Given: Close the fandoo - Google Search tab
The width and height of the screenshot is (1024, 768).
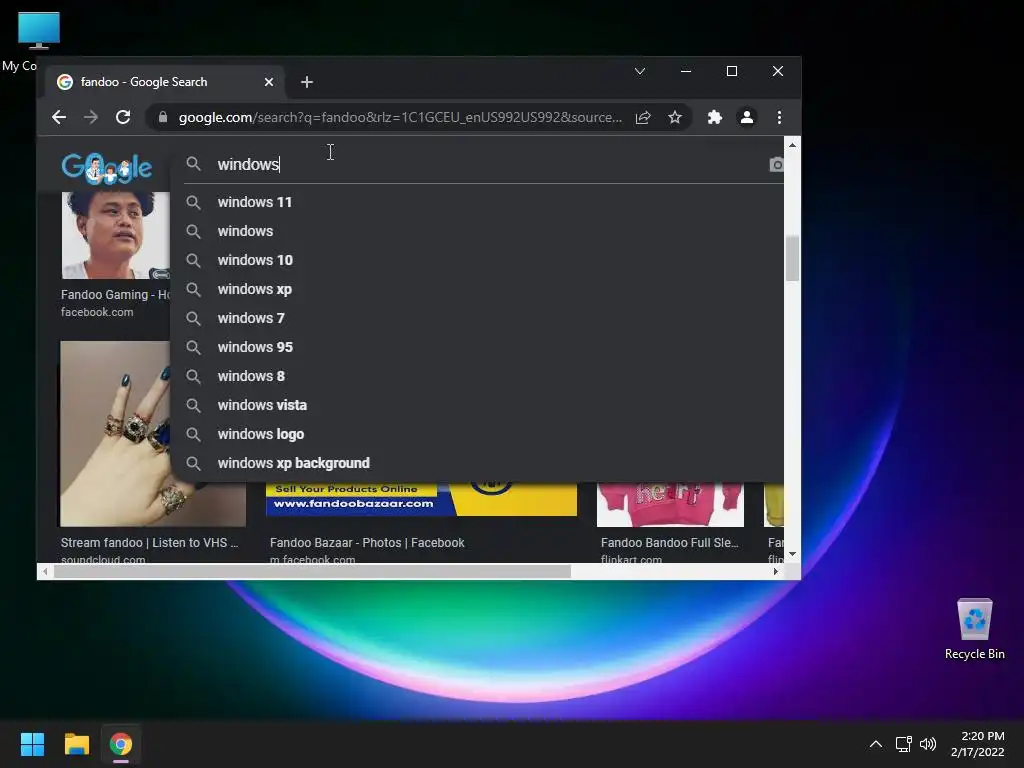Looking at the screenshot, I should [269, 82].
